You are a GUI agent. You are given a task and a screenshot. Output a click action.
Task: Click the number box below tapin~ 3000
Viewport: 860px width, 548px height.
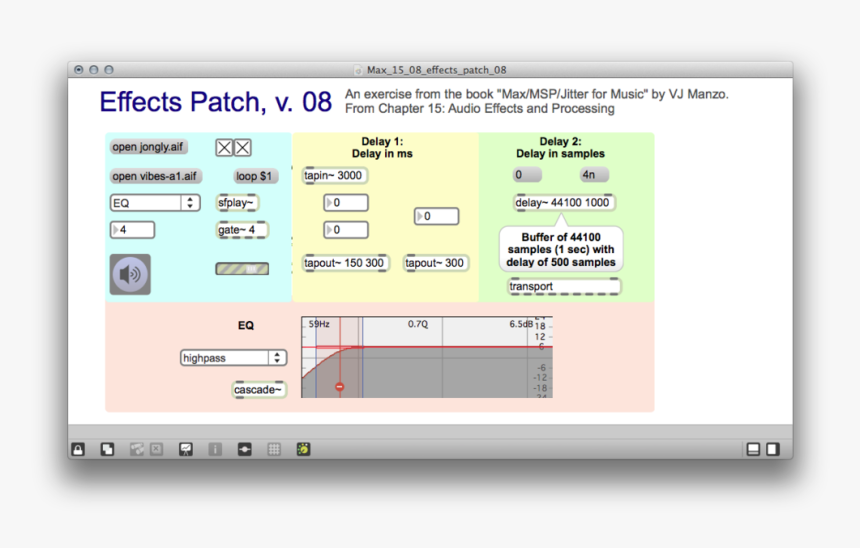346,203
